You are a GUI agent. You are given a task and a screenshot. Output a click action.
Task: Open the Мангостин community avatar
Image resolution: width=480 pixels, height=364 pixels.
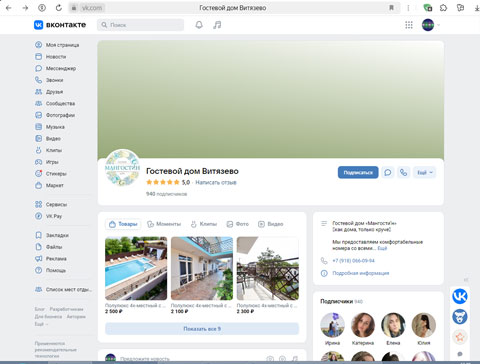122,168
